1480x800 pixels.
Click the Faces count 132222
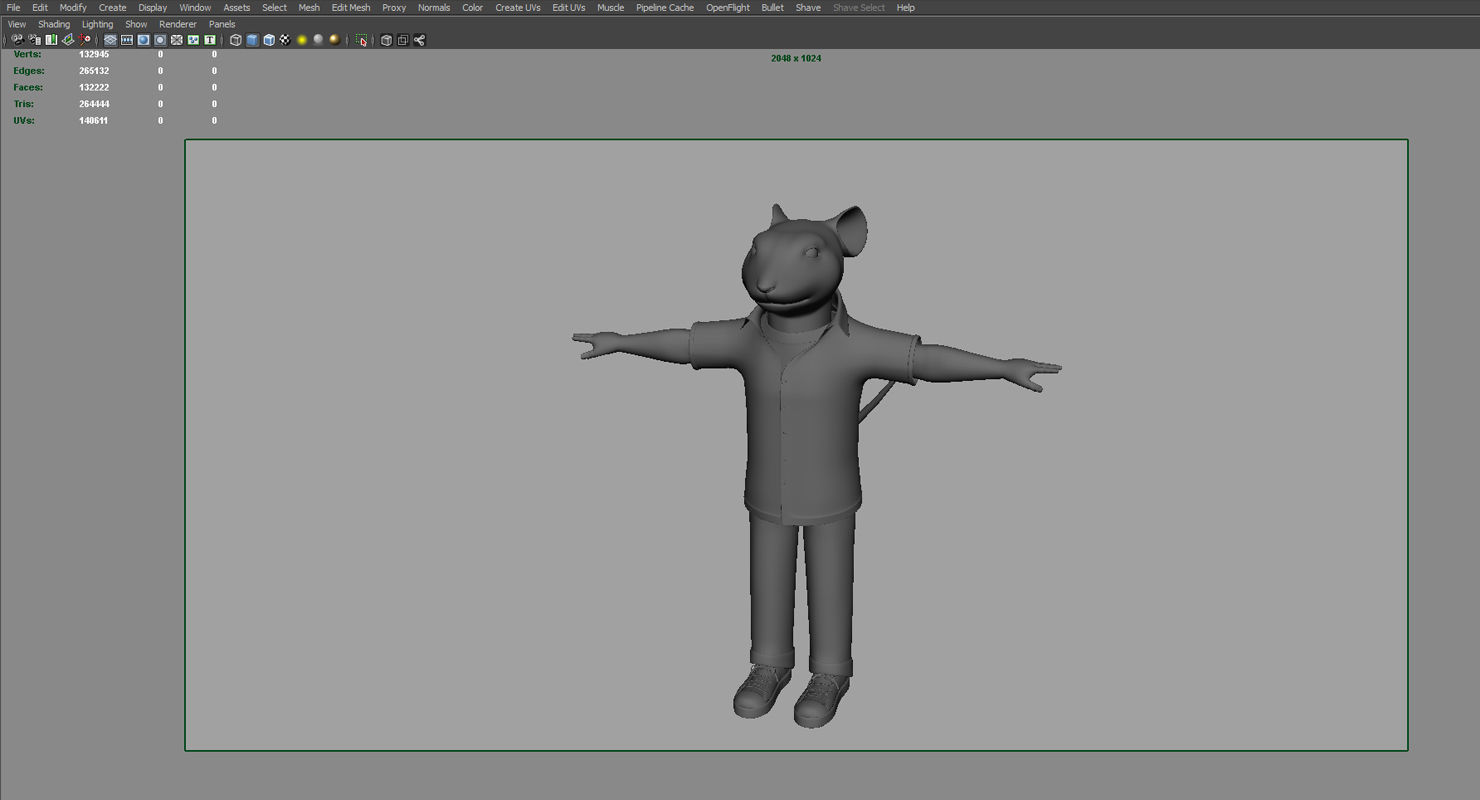coord(94,87)
